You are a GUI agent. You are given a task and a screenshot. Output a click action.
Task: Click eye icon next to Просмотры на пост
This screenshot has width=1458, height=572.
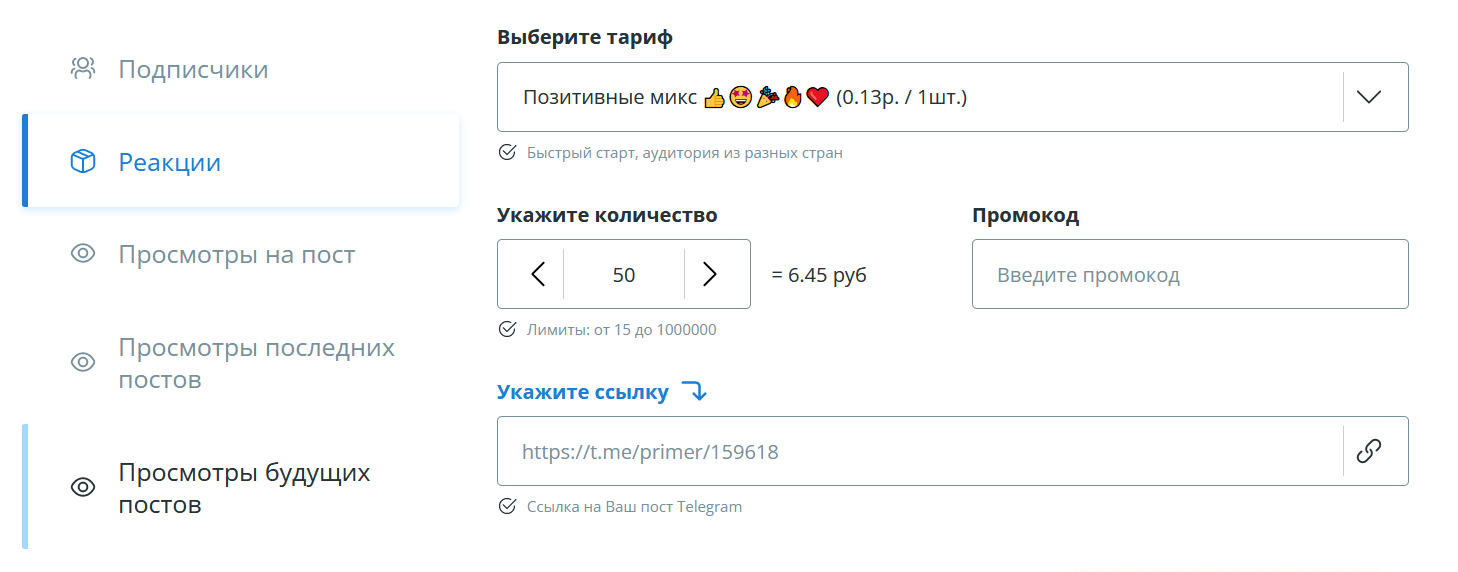tap(83, 254)
